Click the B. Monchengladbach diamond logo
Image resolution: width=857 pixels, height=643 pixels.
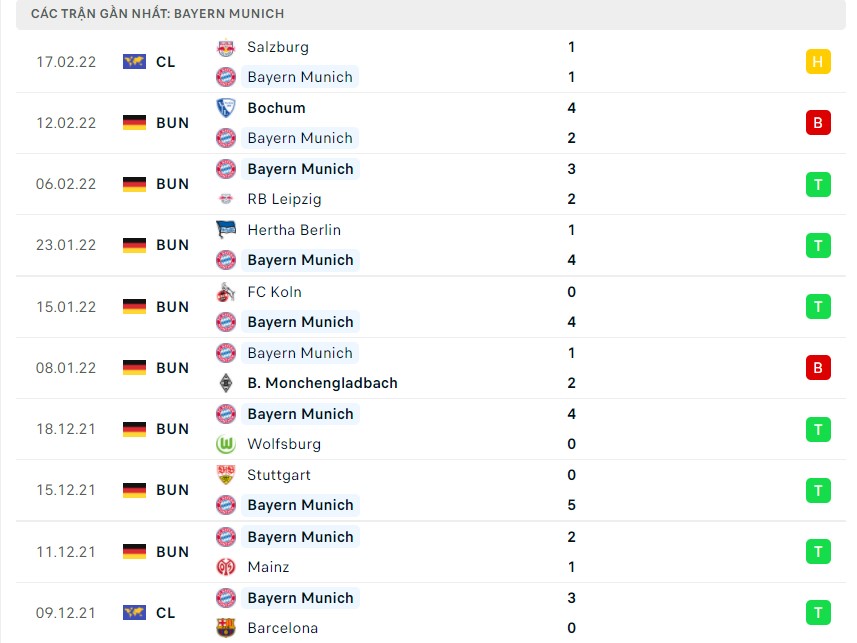pyautogui.click(x=226, y=383)
